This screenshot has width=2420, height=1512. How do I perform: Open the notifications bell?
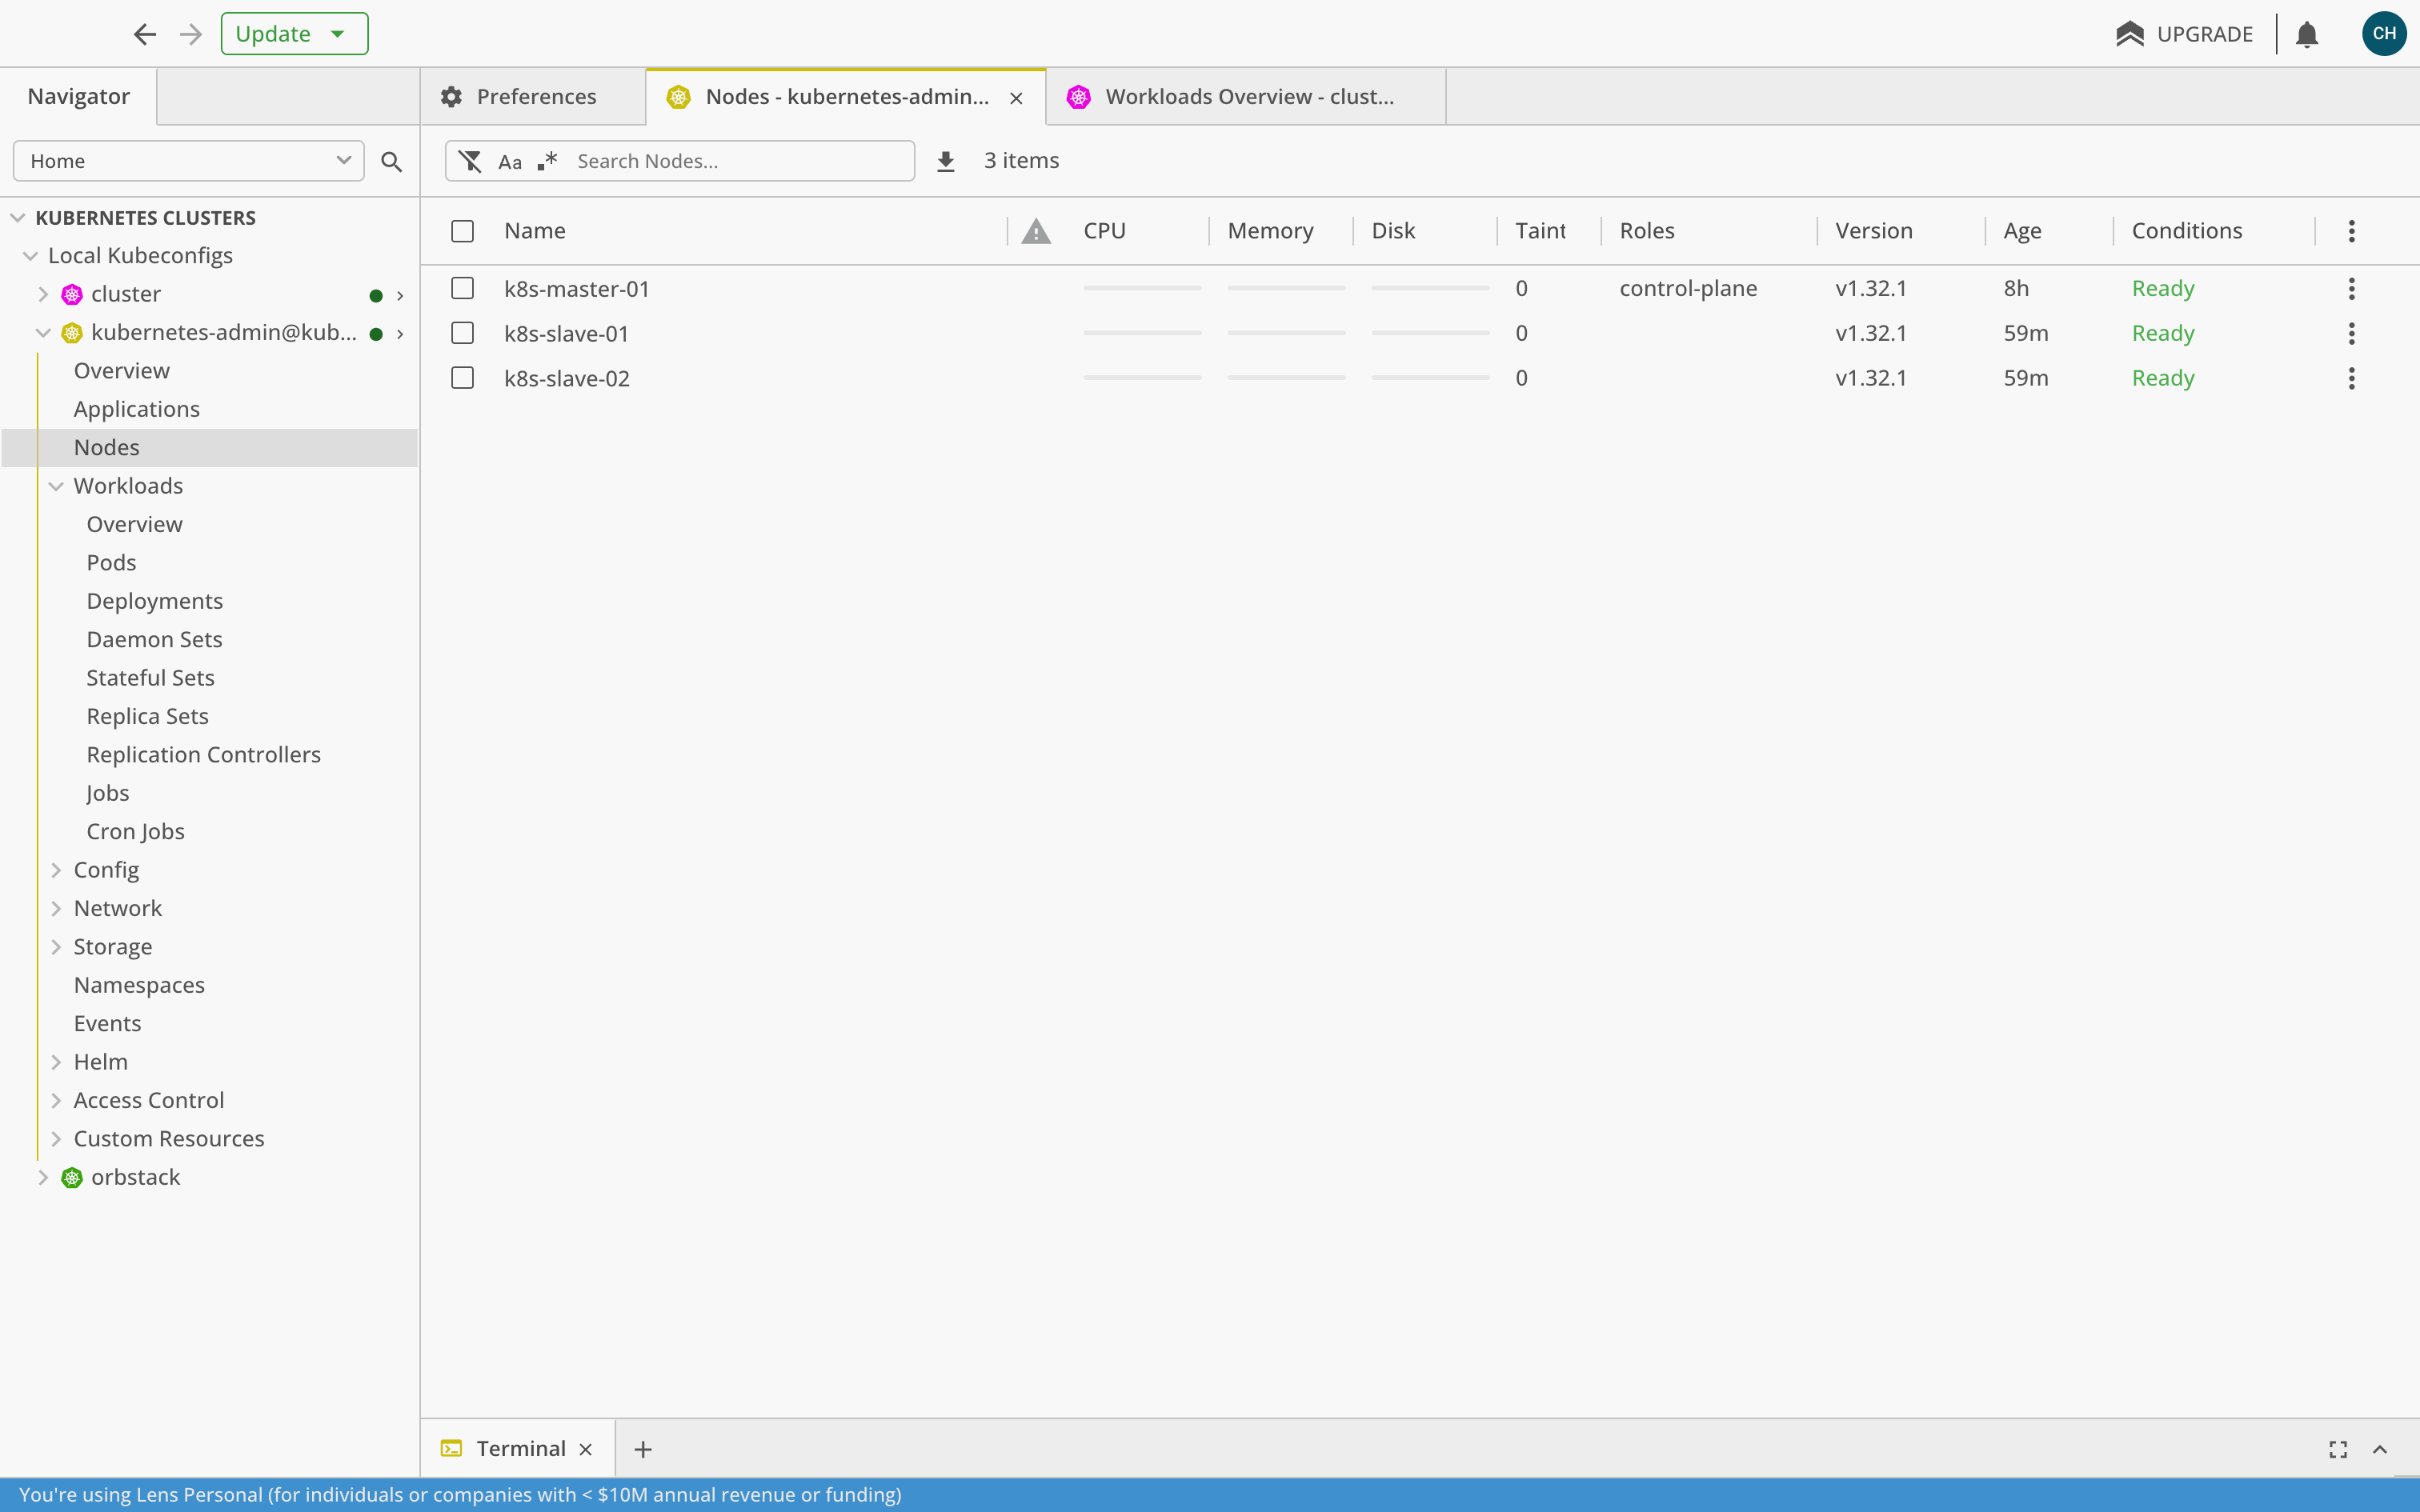coord(2307,34)
